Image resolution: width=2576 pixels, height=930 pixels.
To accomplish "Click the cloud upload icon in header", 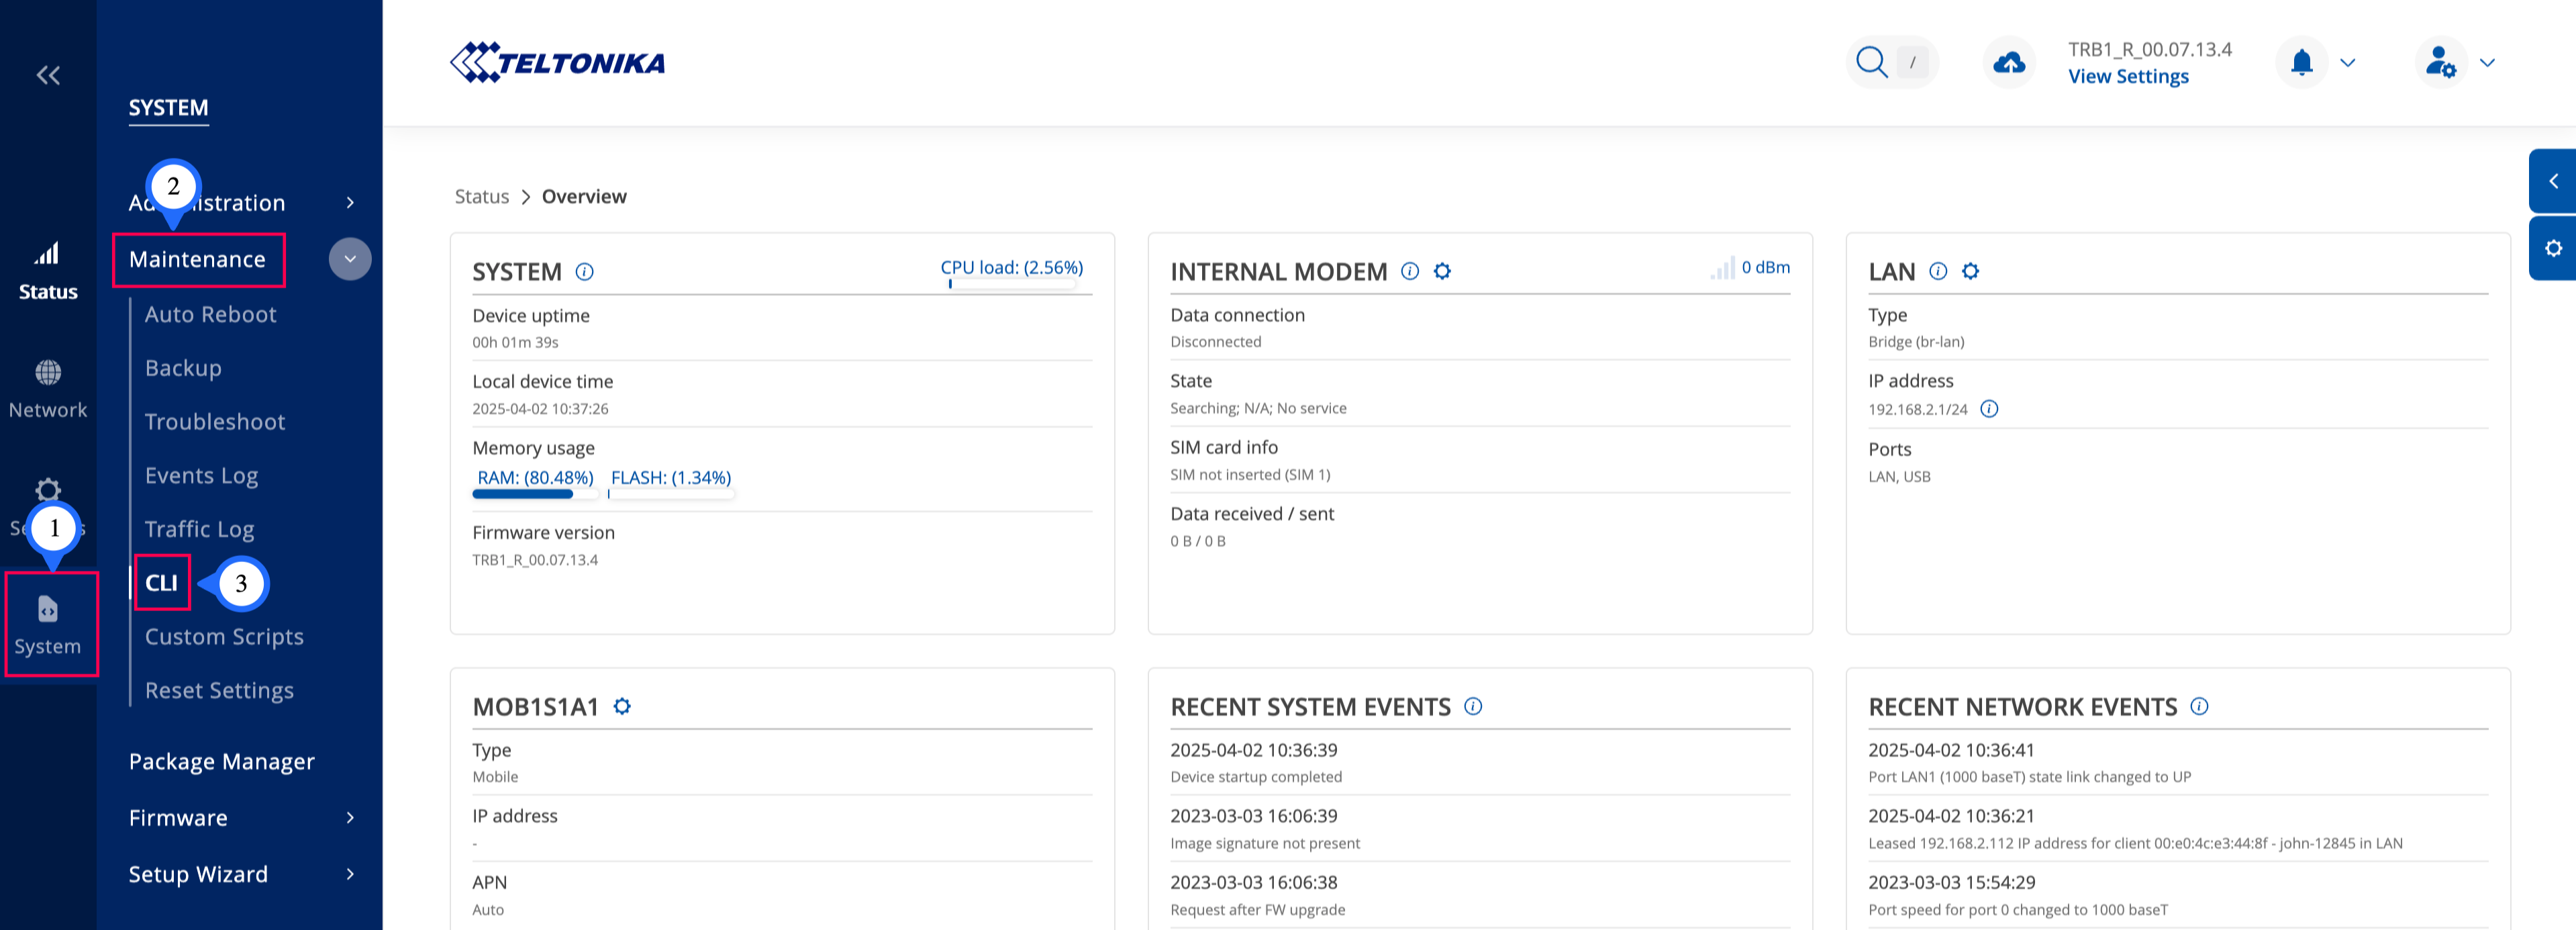I will [2009, 63].
